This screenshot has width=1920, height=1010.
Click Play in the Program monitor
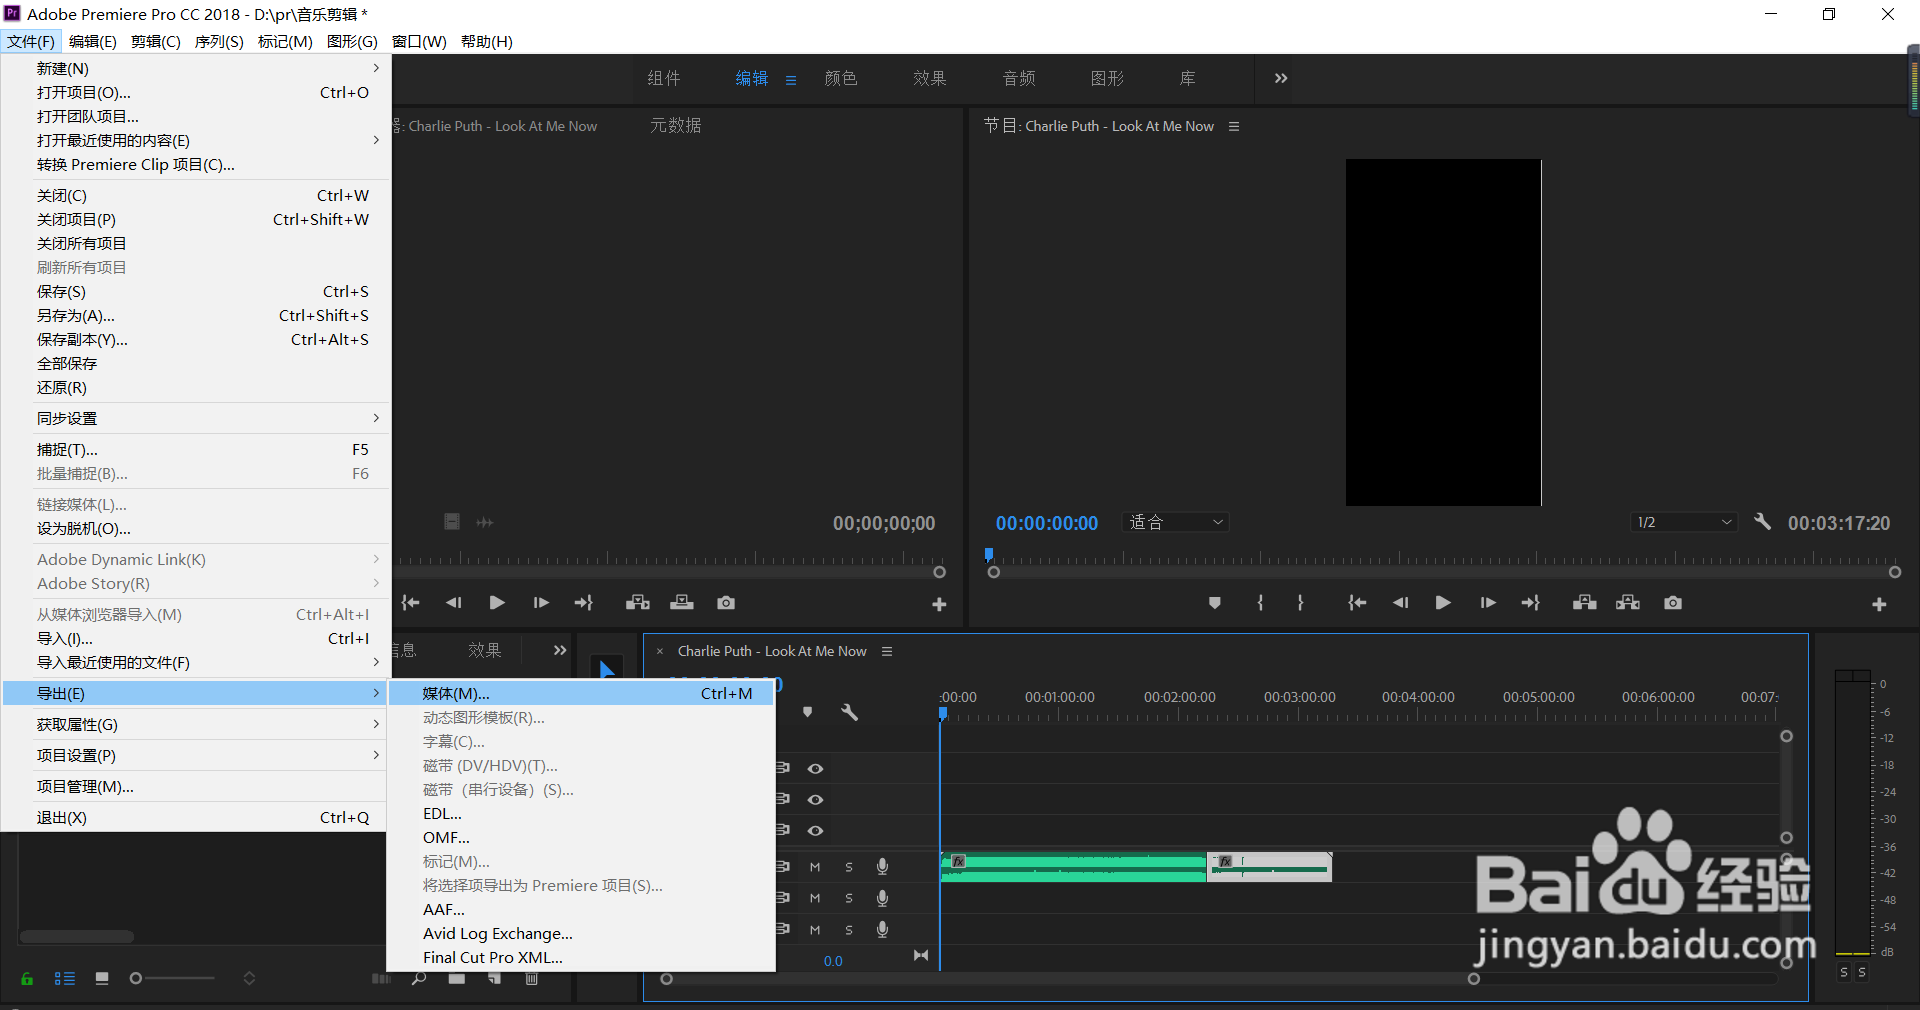point(1443,603)
